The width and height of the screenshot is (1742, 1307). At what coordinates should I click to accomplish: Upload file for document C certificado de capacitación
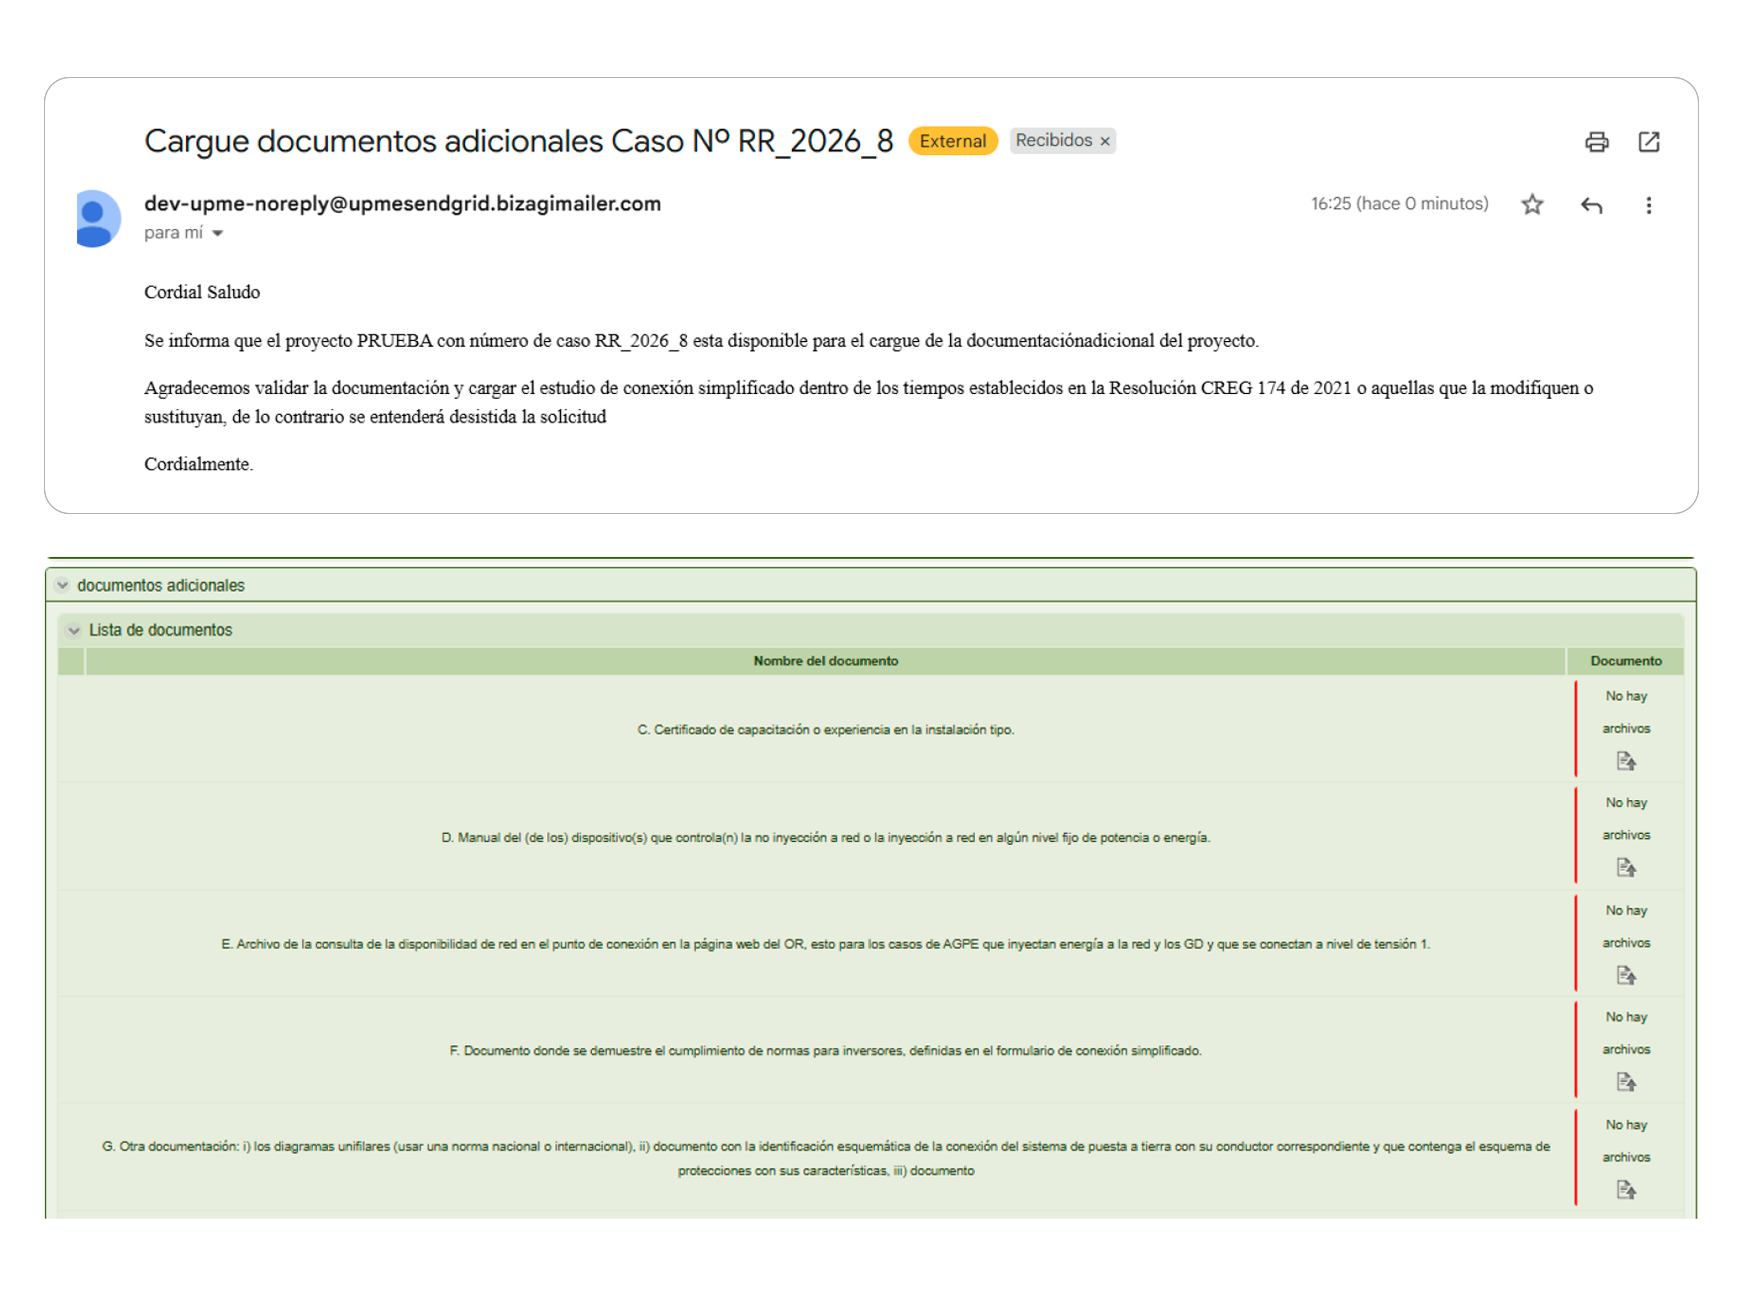click(x=1625, y=761)
